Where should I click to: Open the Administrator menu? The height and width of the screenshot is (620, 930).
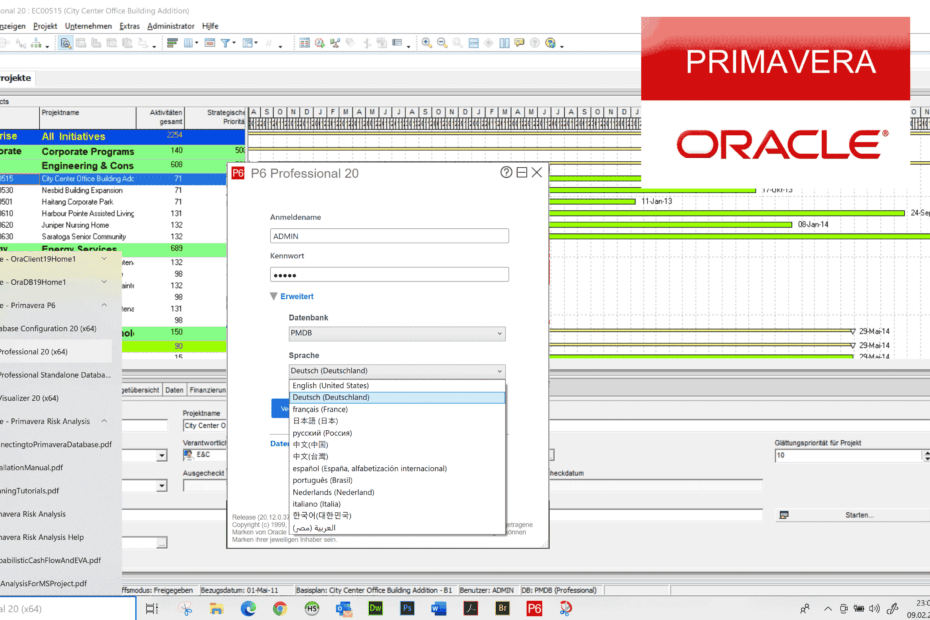[171, 25]
